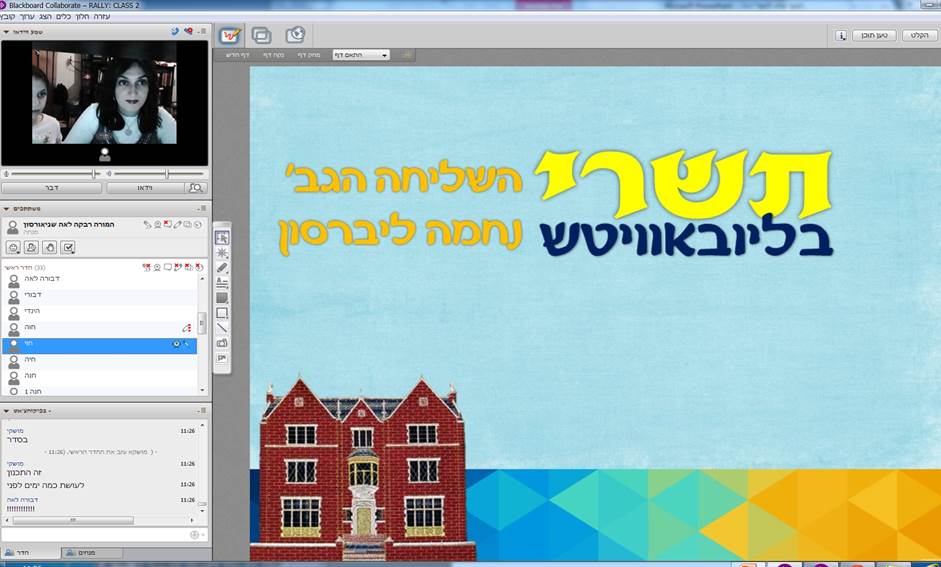Viewport: 941px width, 567px height.
Task: Click the Step Away status button
Action: [31, 247]
